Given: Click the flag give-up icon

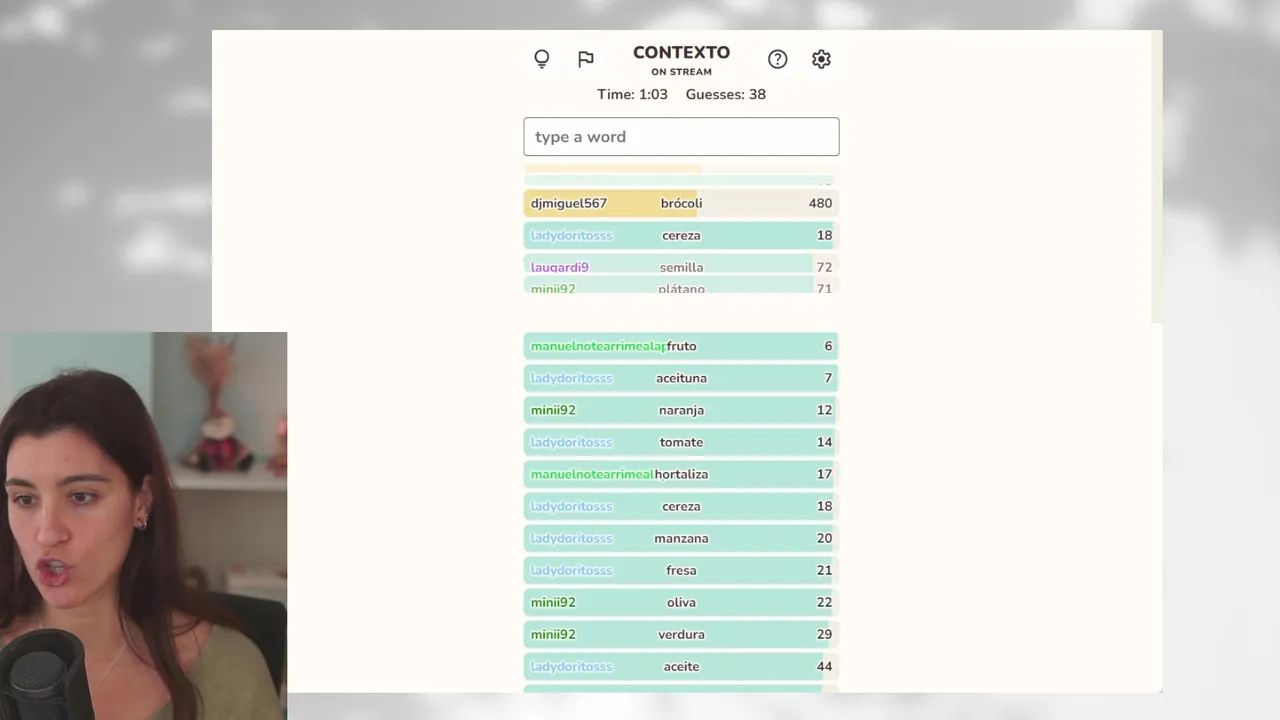Looking at the screenshot, I should coord(586,59).
